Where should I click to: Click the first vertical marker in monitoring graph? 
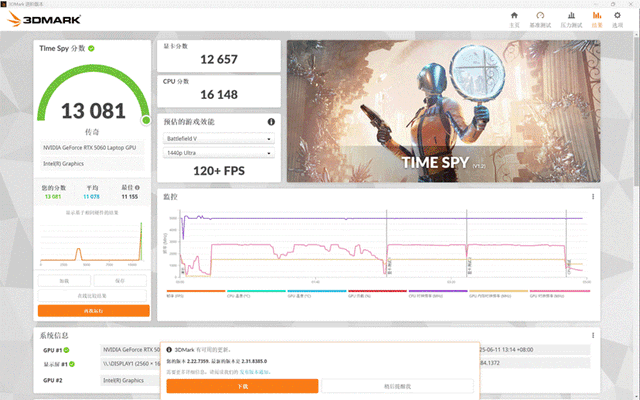387,244
